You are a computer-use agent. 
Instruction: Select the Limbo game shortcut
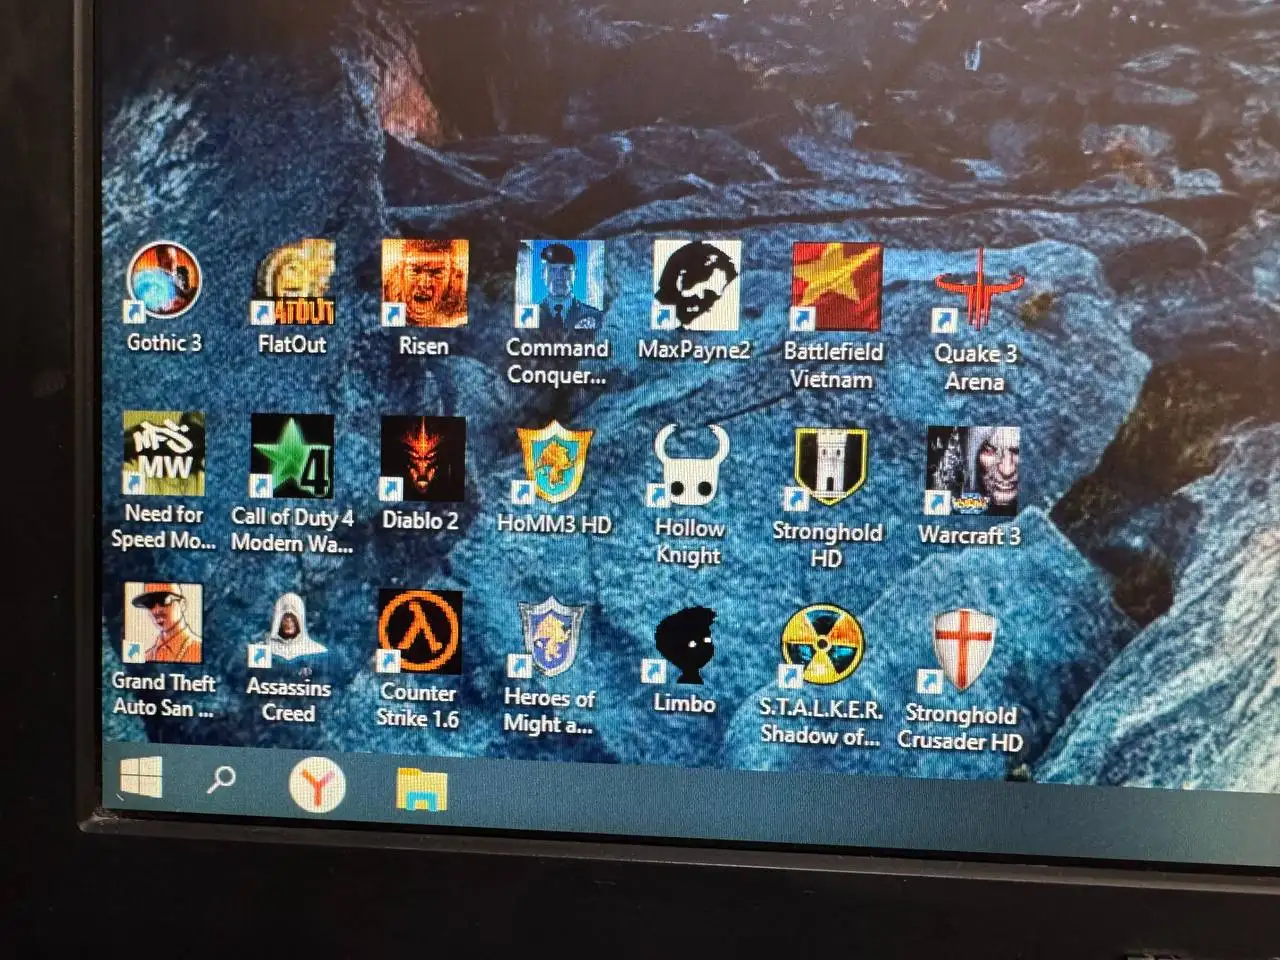685,642
